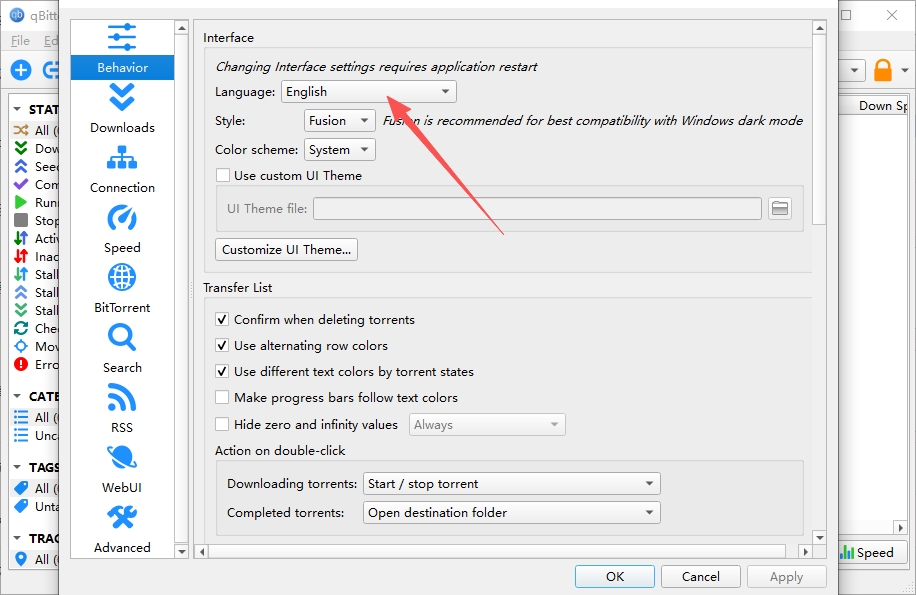916x595 pixels.
Task: Click the orange lock icon in main window toolbar
Action: point(883,71)
